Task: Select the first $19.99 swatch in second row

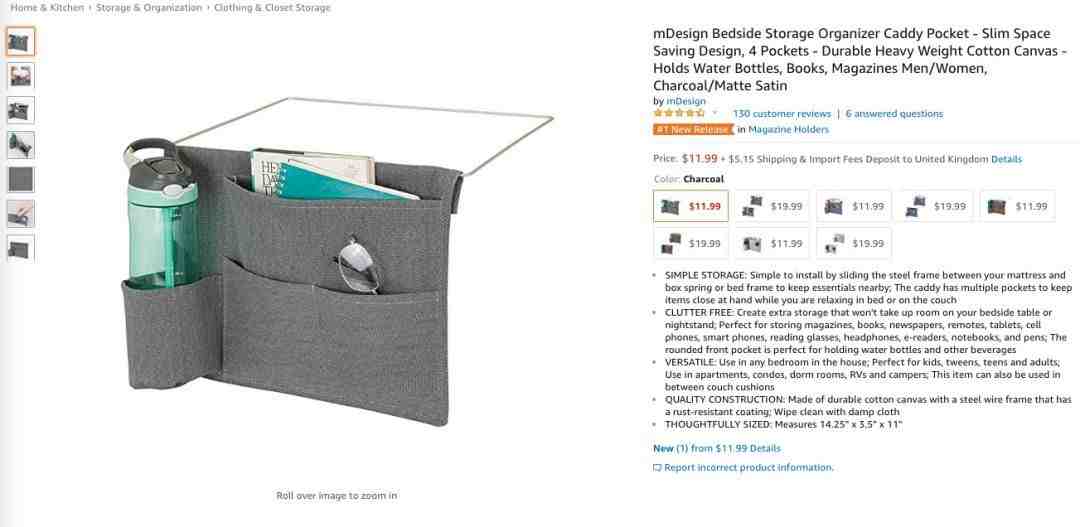Action: click(691, 243)
